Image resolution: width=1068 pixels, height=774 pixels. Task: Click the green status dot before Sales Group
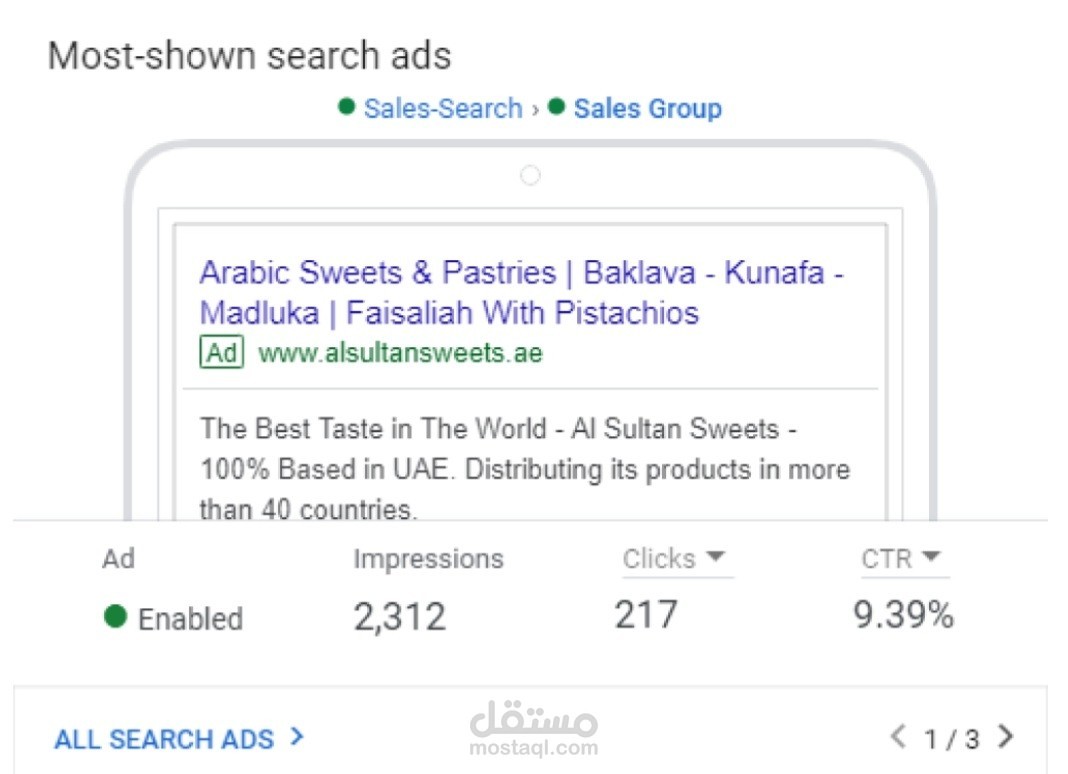click(557, 106)
